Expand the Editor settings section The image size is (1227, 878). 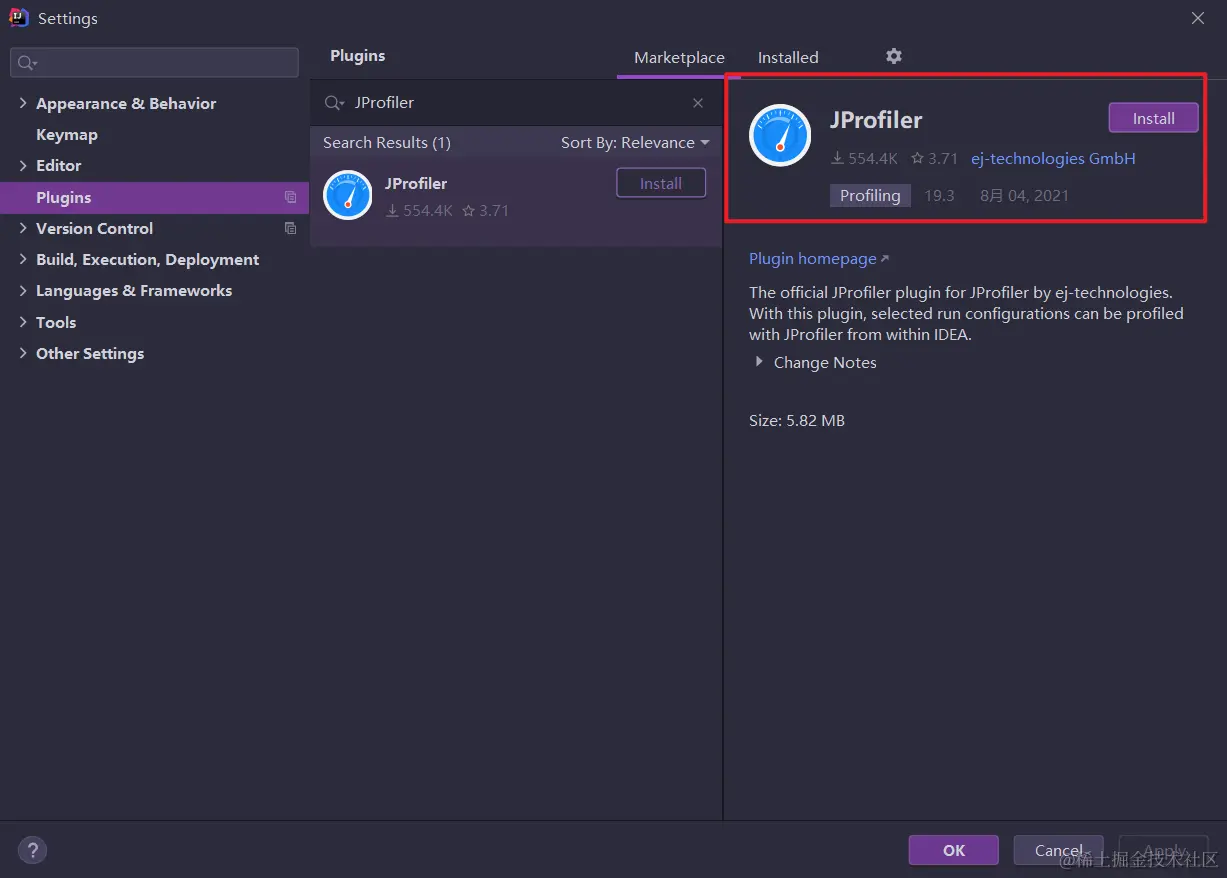[x=23, y=165]
